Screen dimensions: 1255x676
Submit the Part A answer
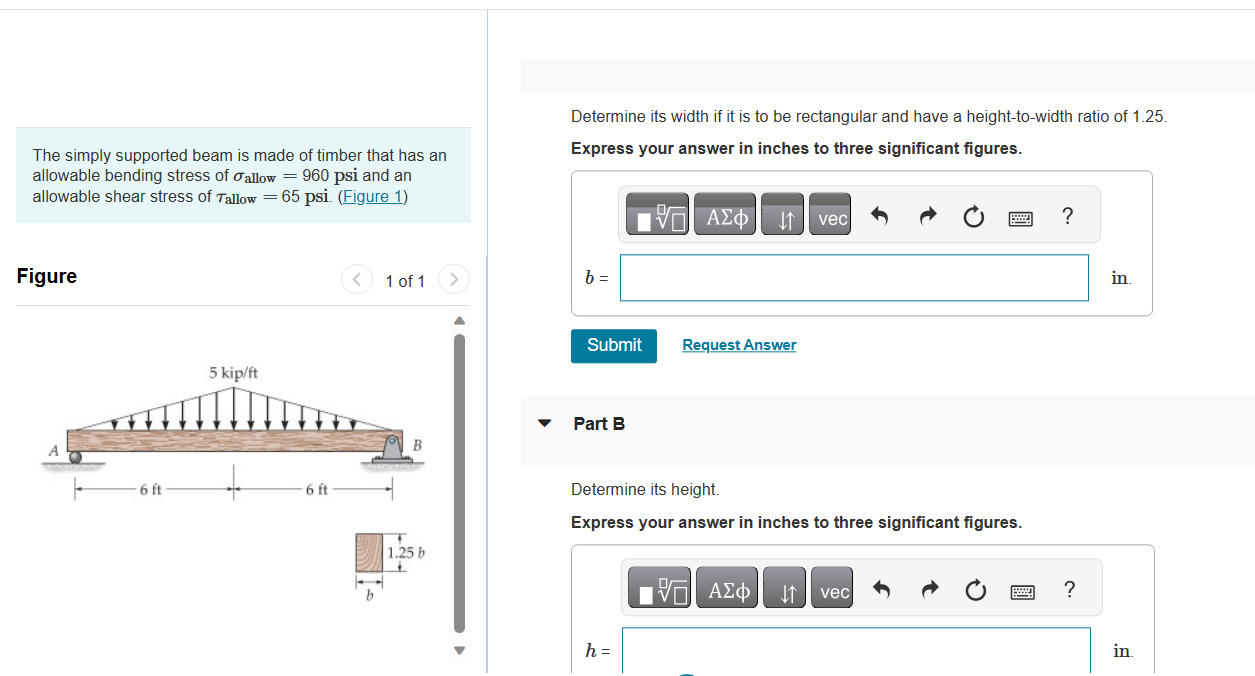point(613,345)
